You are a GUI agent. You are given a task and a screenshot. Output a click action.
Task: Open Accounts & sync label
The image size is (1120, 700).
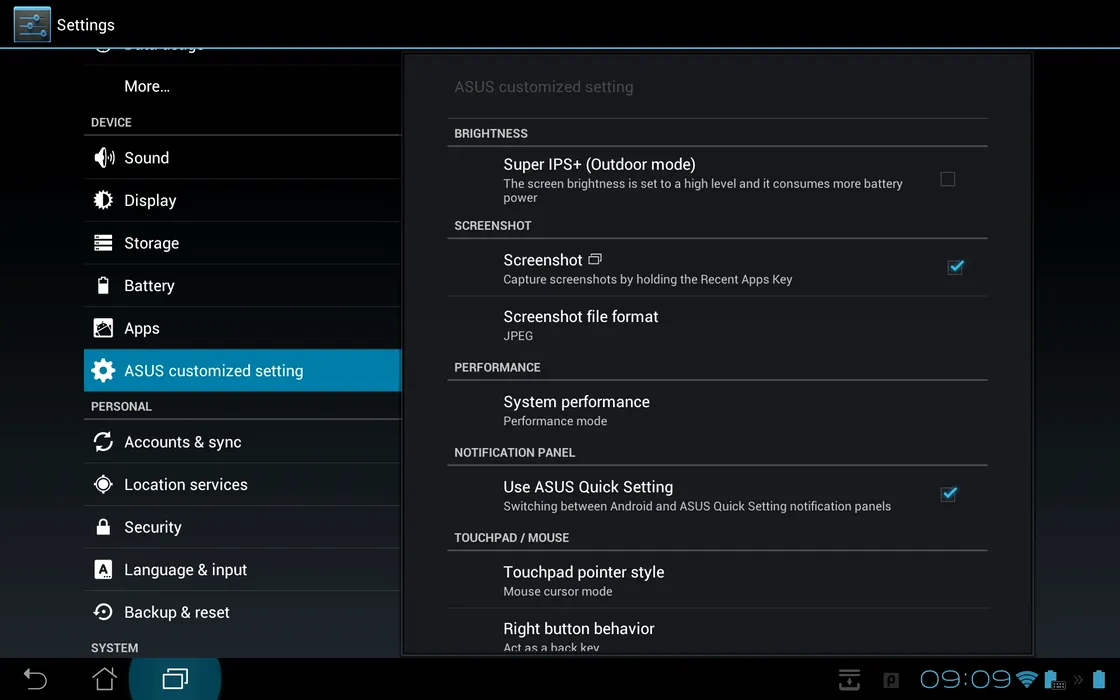click(183, 442)
